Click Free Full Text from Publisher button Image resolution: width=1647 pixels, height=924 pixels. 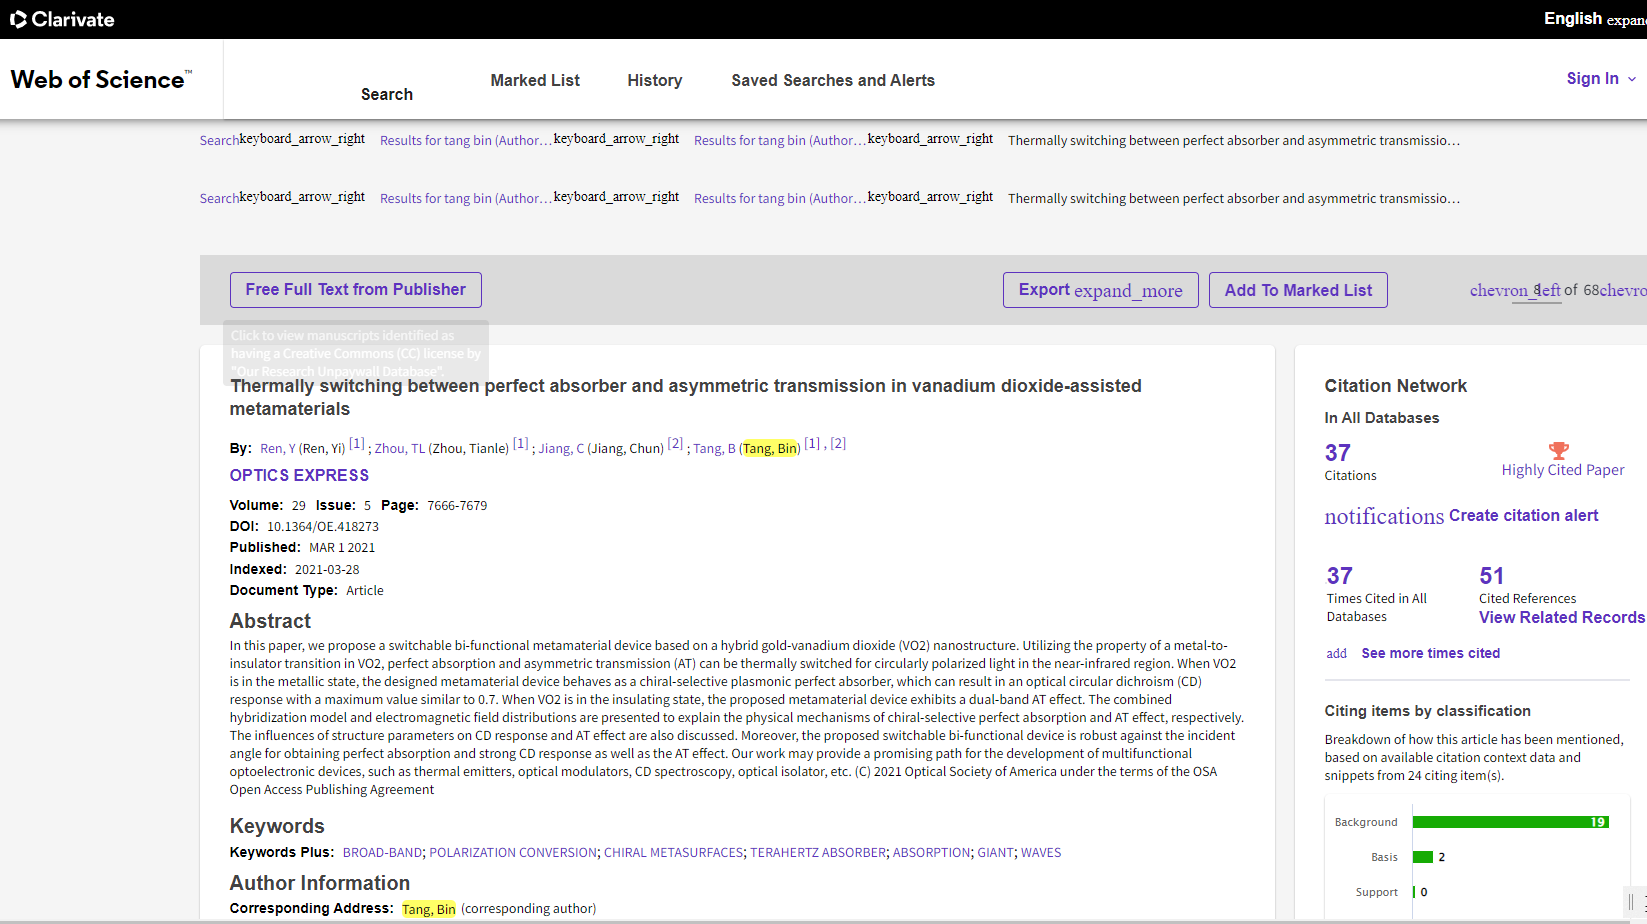click(x=356, y=290)
